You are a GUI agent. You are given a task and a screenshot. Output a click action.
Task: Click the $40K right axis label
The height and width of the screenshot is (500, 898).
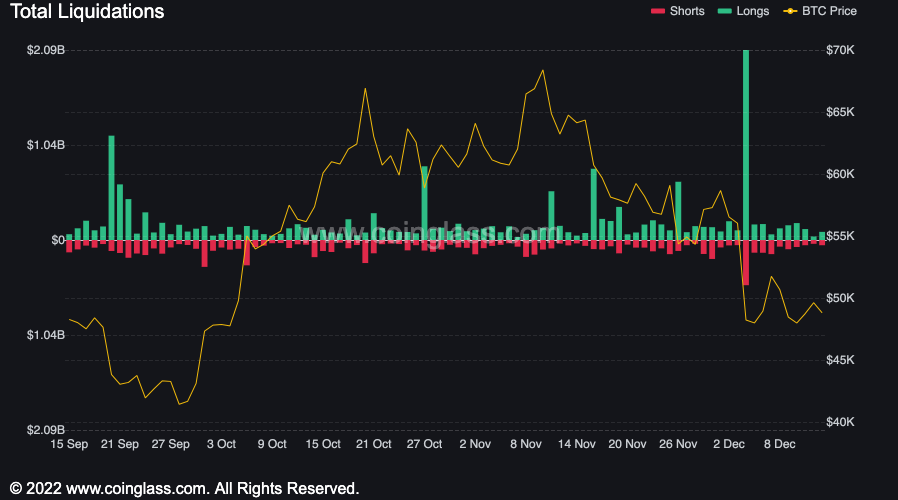(840, 422)
